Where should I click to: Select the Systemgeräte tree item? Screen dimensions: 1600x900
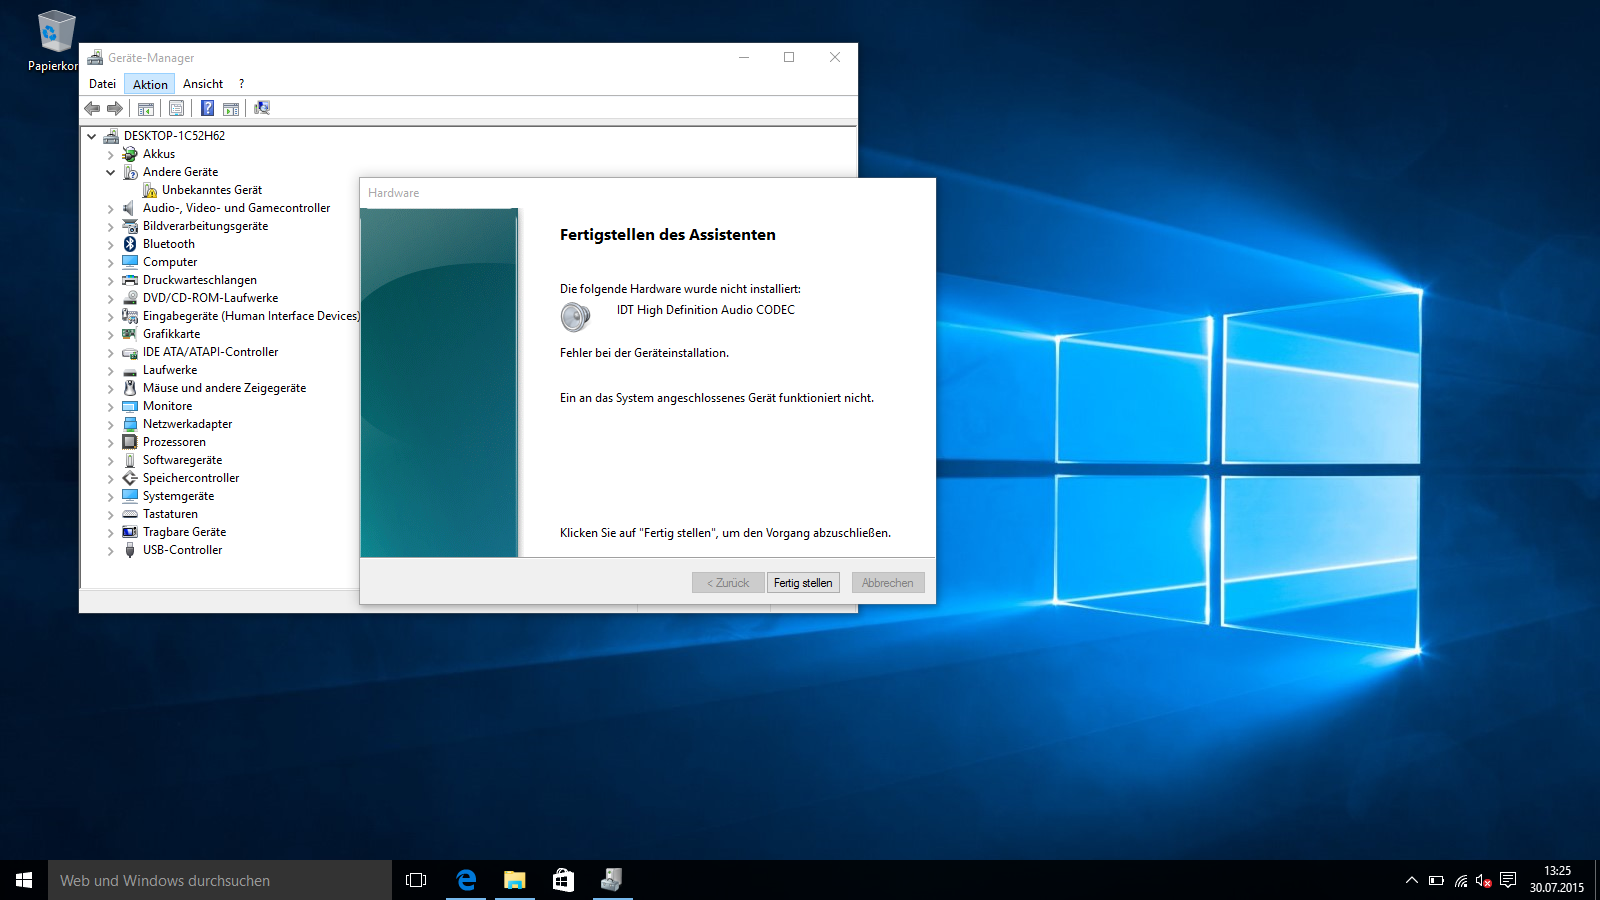pyautogui.click(x=178, y=496)
